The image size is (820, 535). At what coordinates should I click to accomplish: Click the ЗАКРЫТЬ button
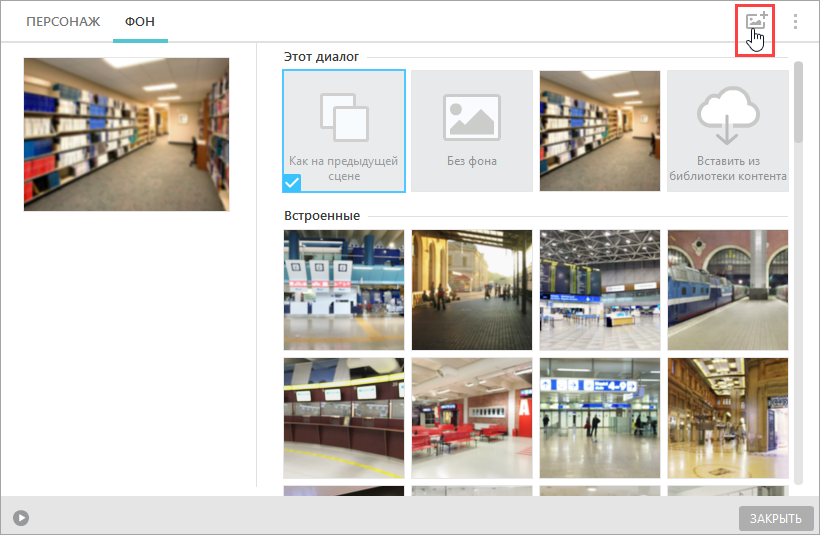tap(776, 518)
